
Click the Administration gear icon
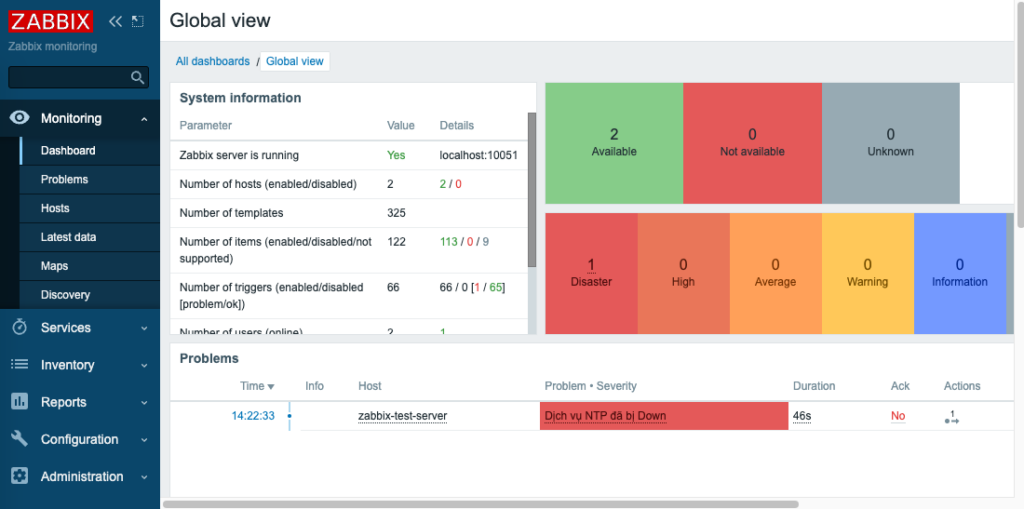(20, 476)
